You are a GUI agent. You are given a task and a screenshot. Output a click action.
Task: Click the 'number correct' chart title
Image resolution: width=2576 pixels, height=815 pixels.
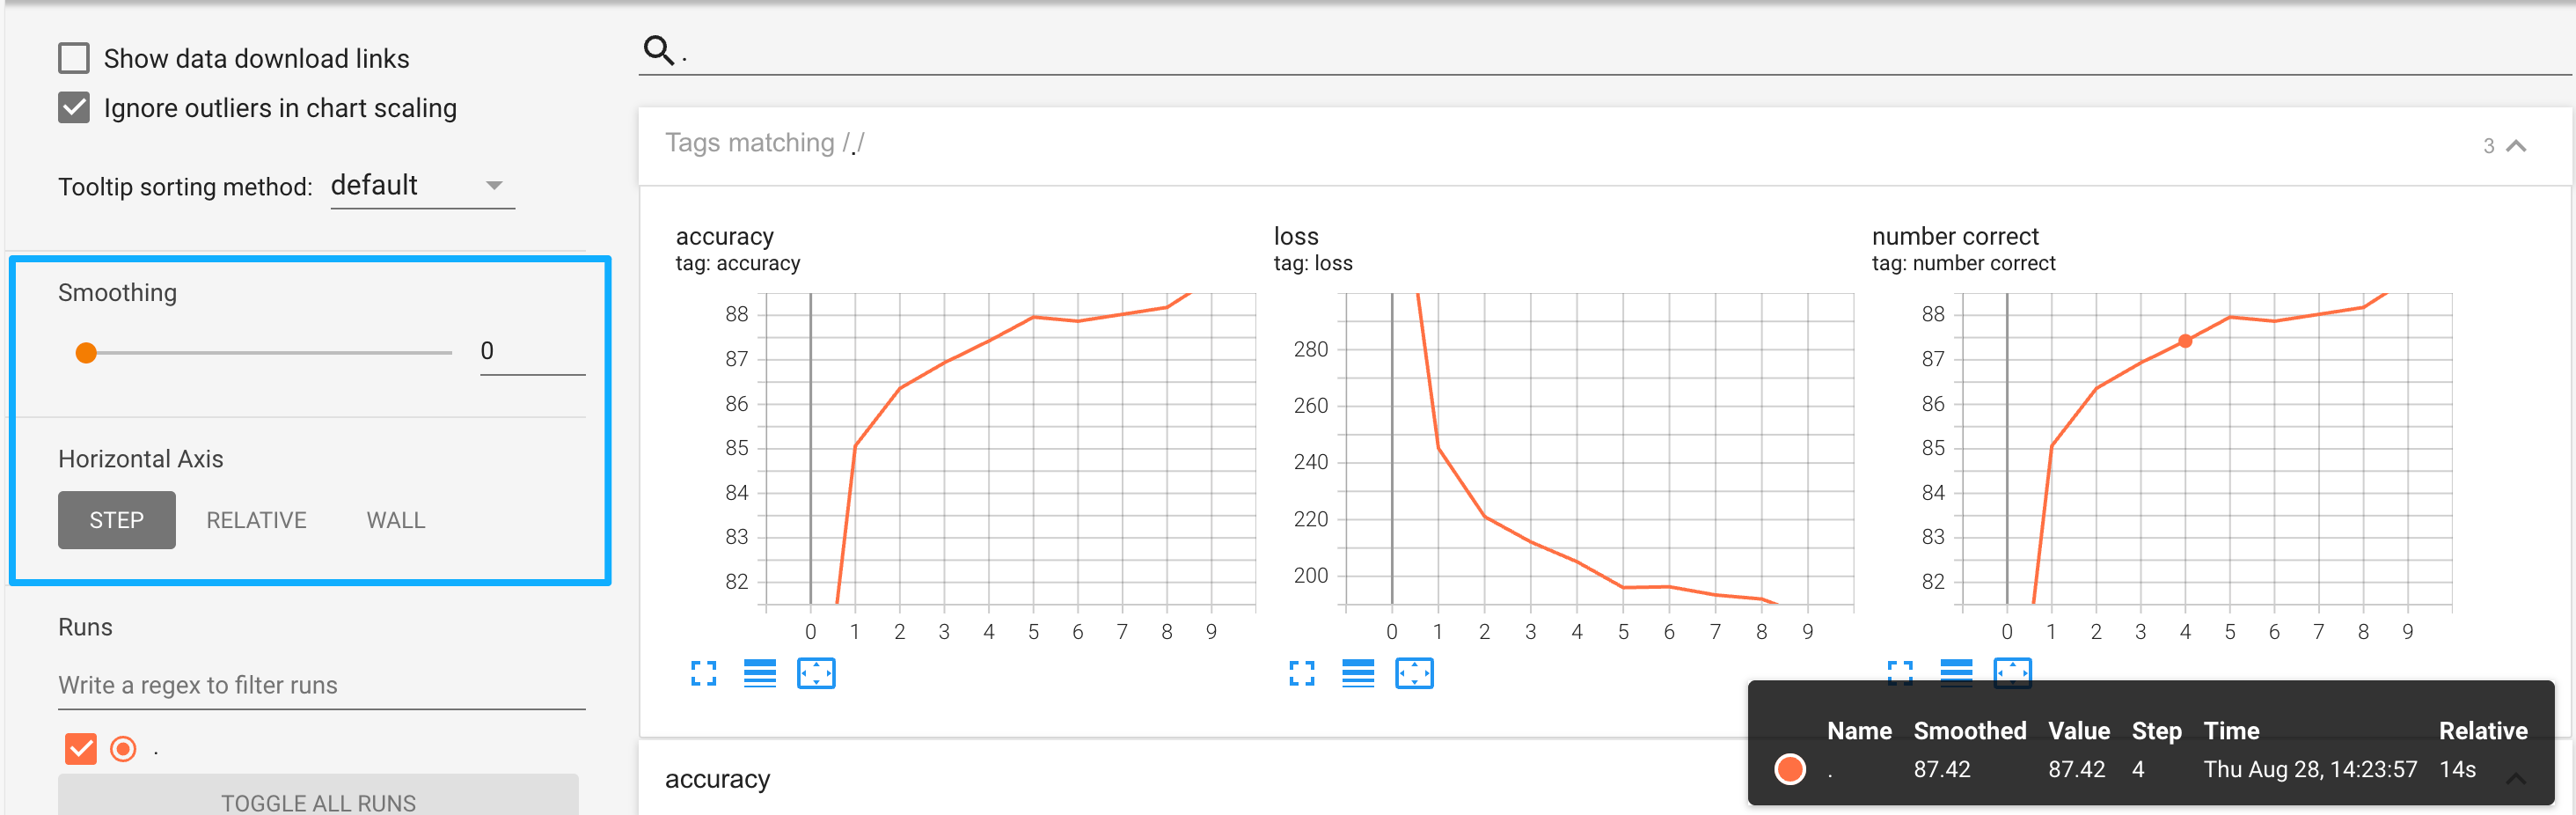[x=1954, y=236]
